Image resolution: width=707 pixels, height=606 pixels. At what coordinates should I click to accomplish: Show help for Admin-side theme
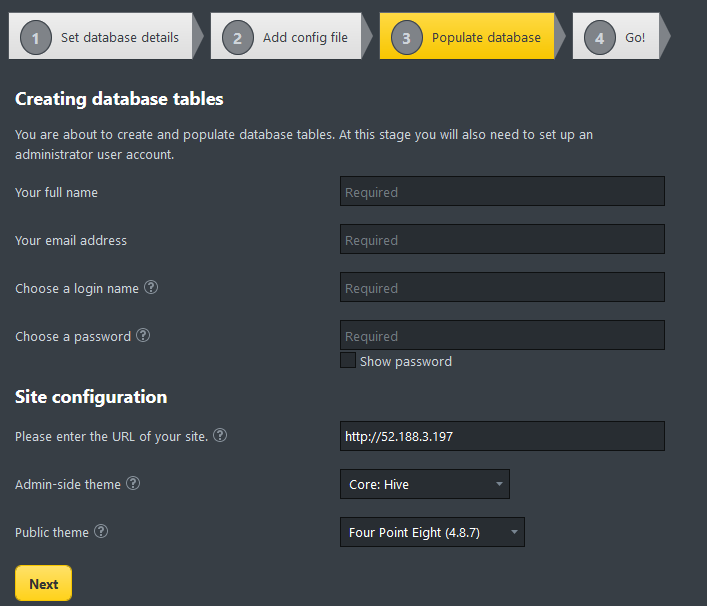(x=133, y=484)
